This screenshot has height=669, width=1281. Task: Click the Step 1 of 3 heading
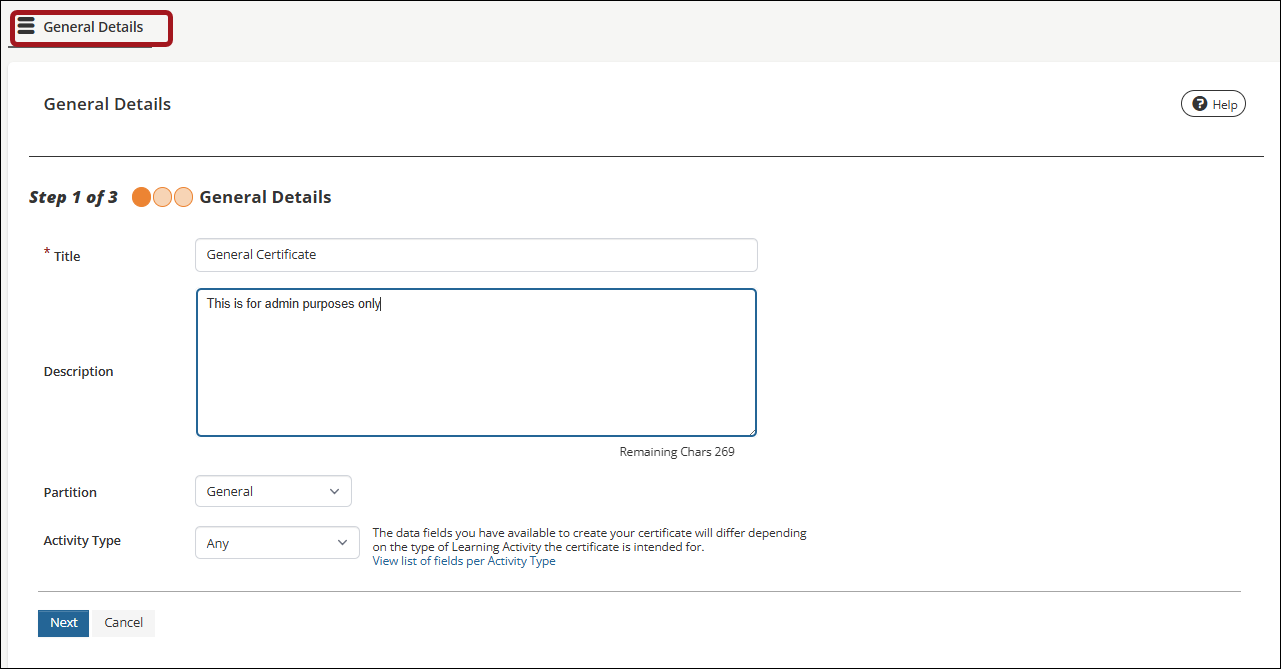click(x=73, y=197)
